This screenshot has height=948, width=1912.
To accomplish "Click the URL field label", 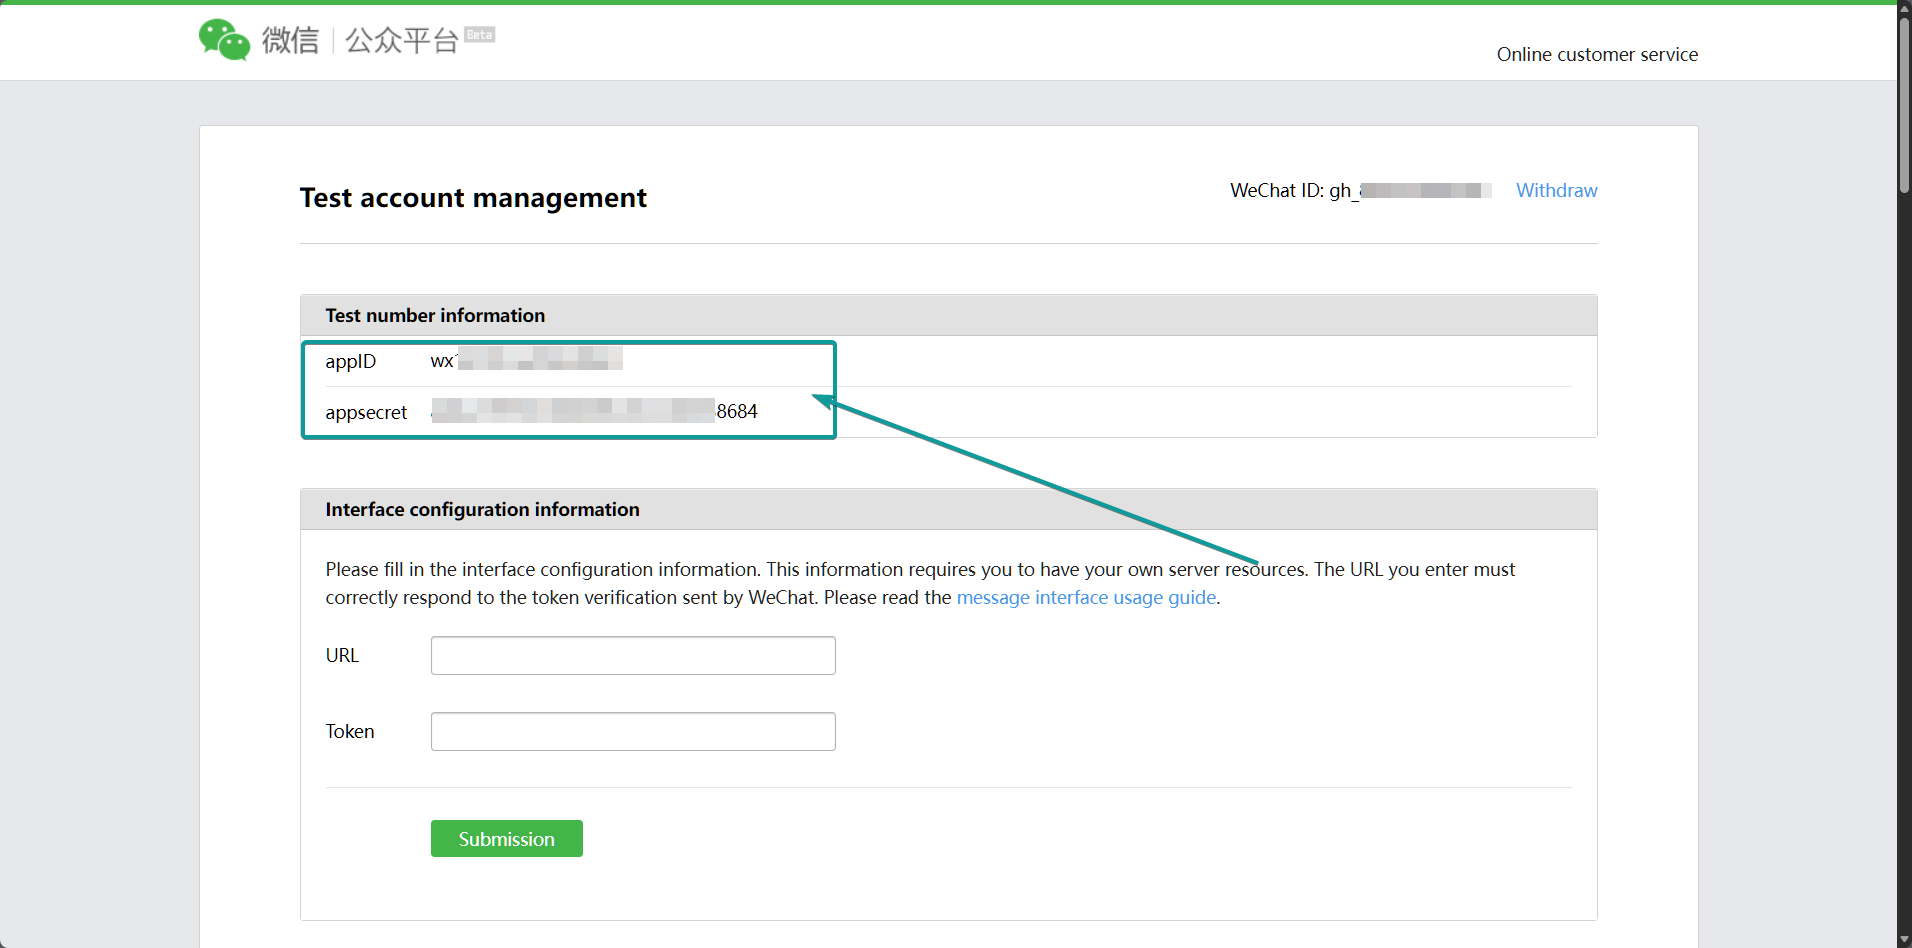I will pyautogui.click(x=342, y=655).
